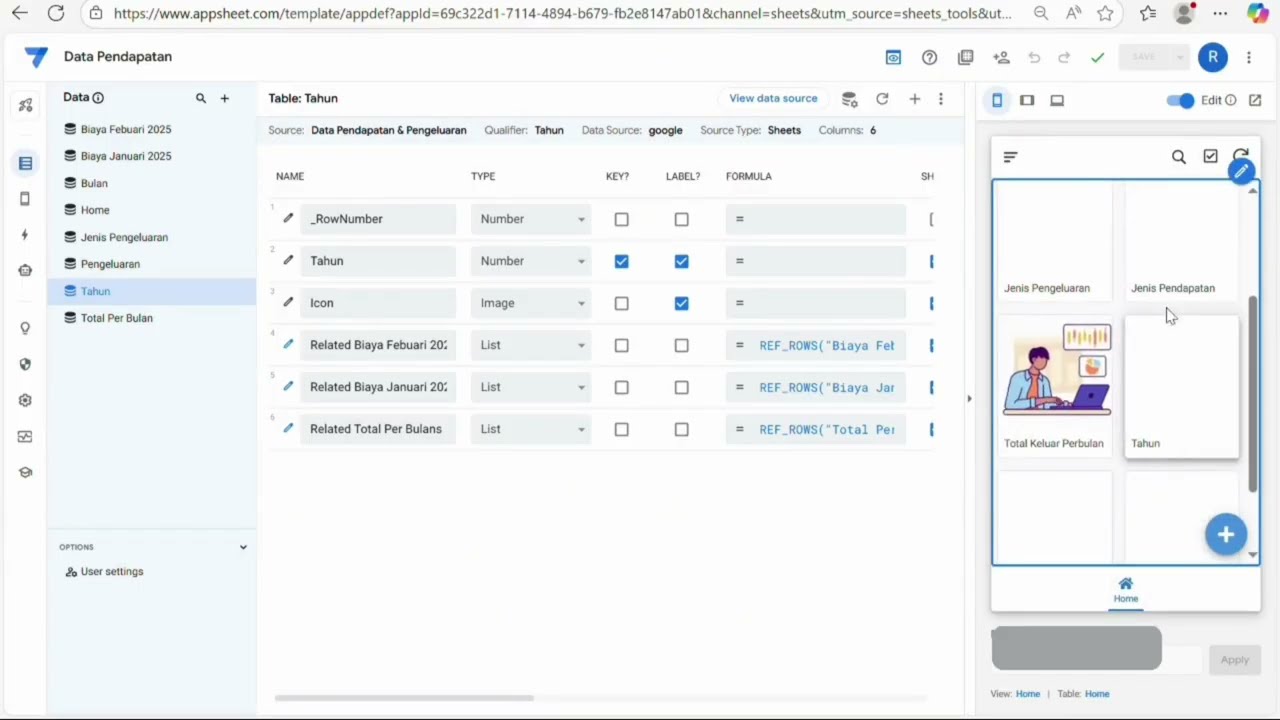Add a new data table with plus
Viewport: 1280px width, 720px height.
coord(225,98)
